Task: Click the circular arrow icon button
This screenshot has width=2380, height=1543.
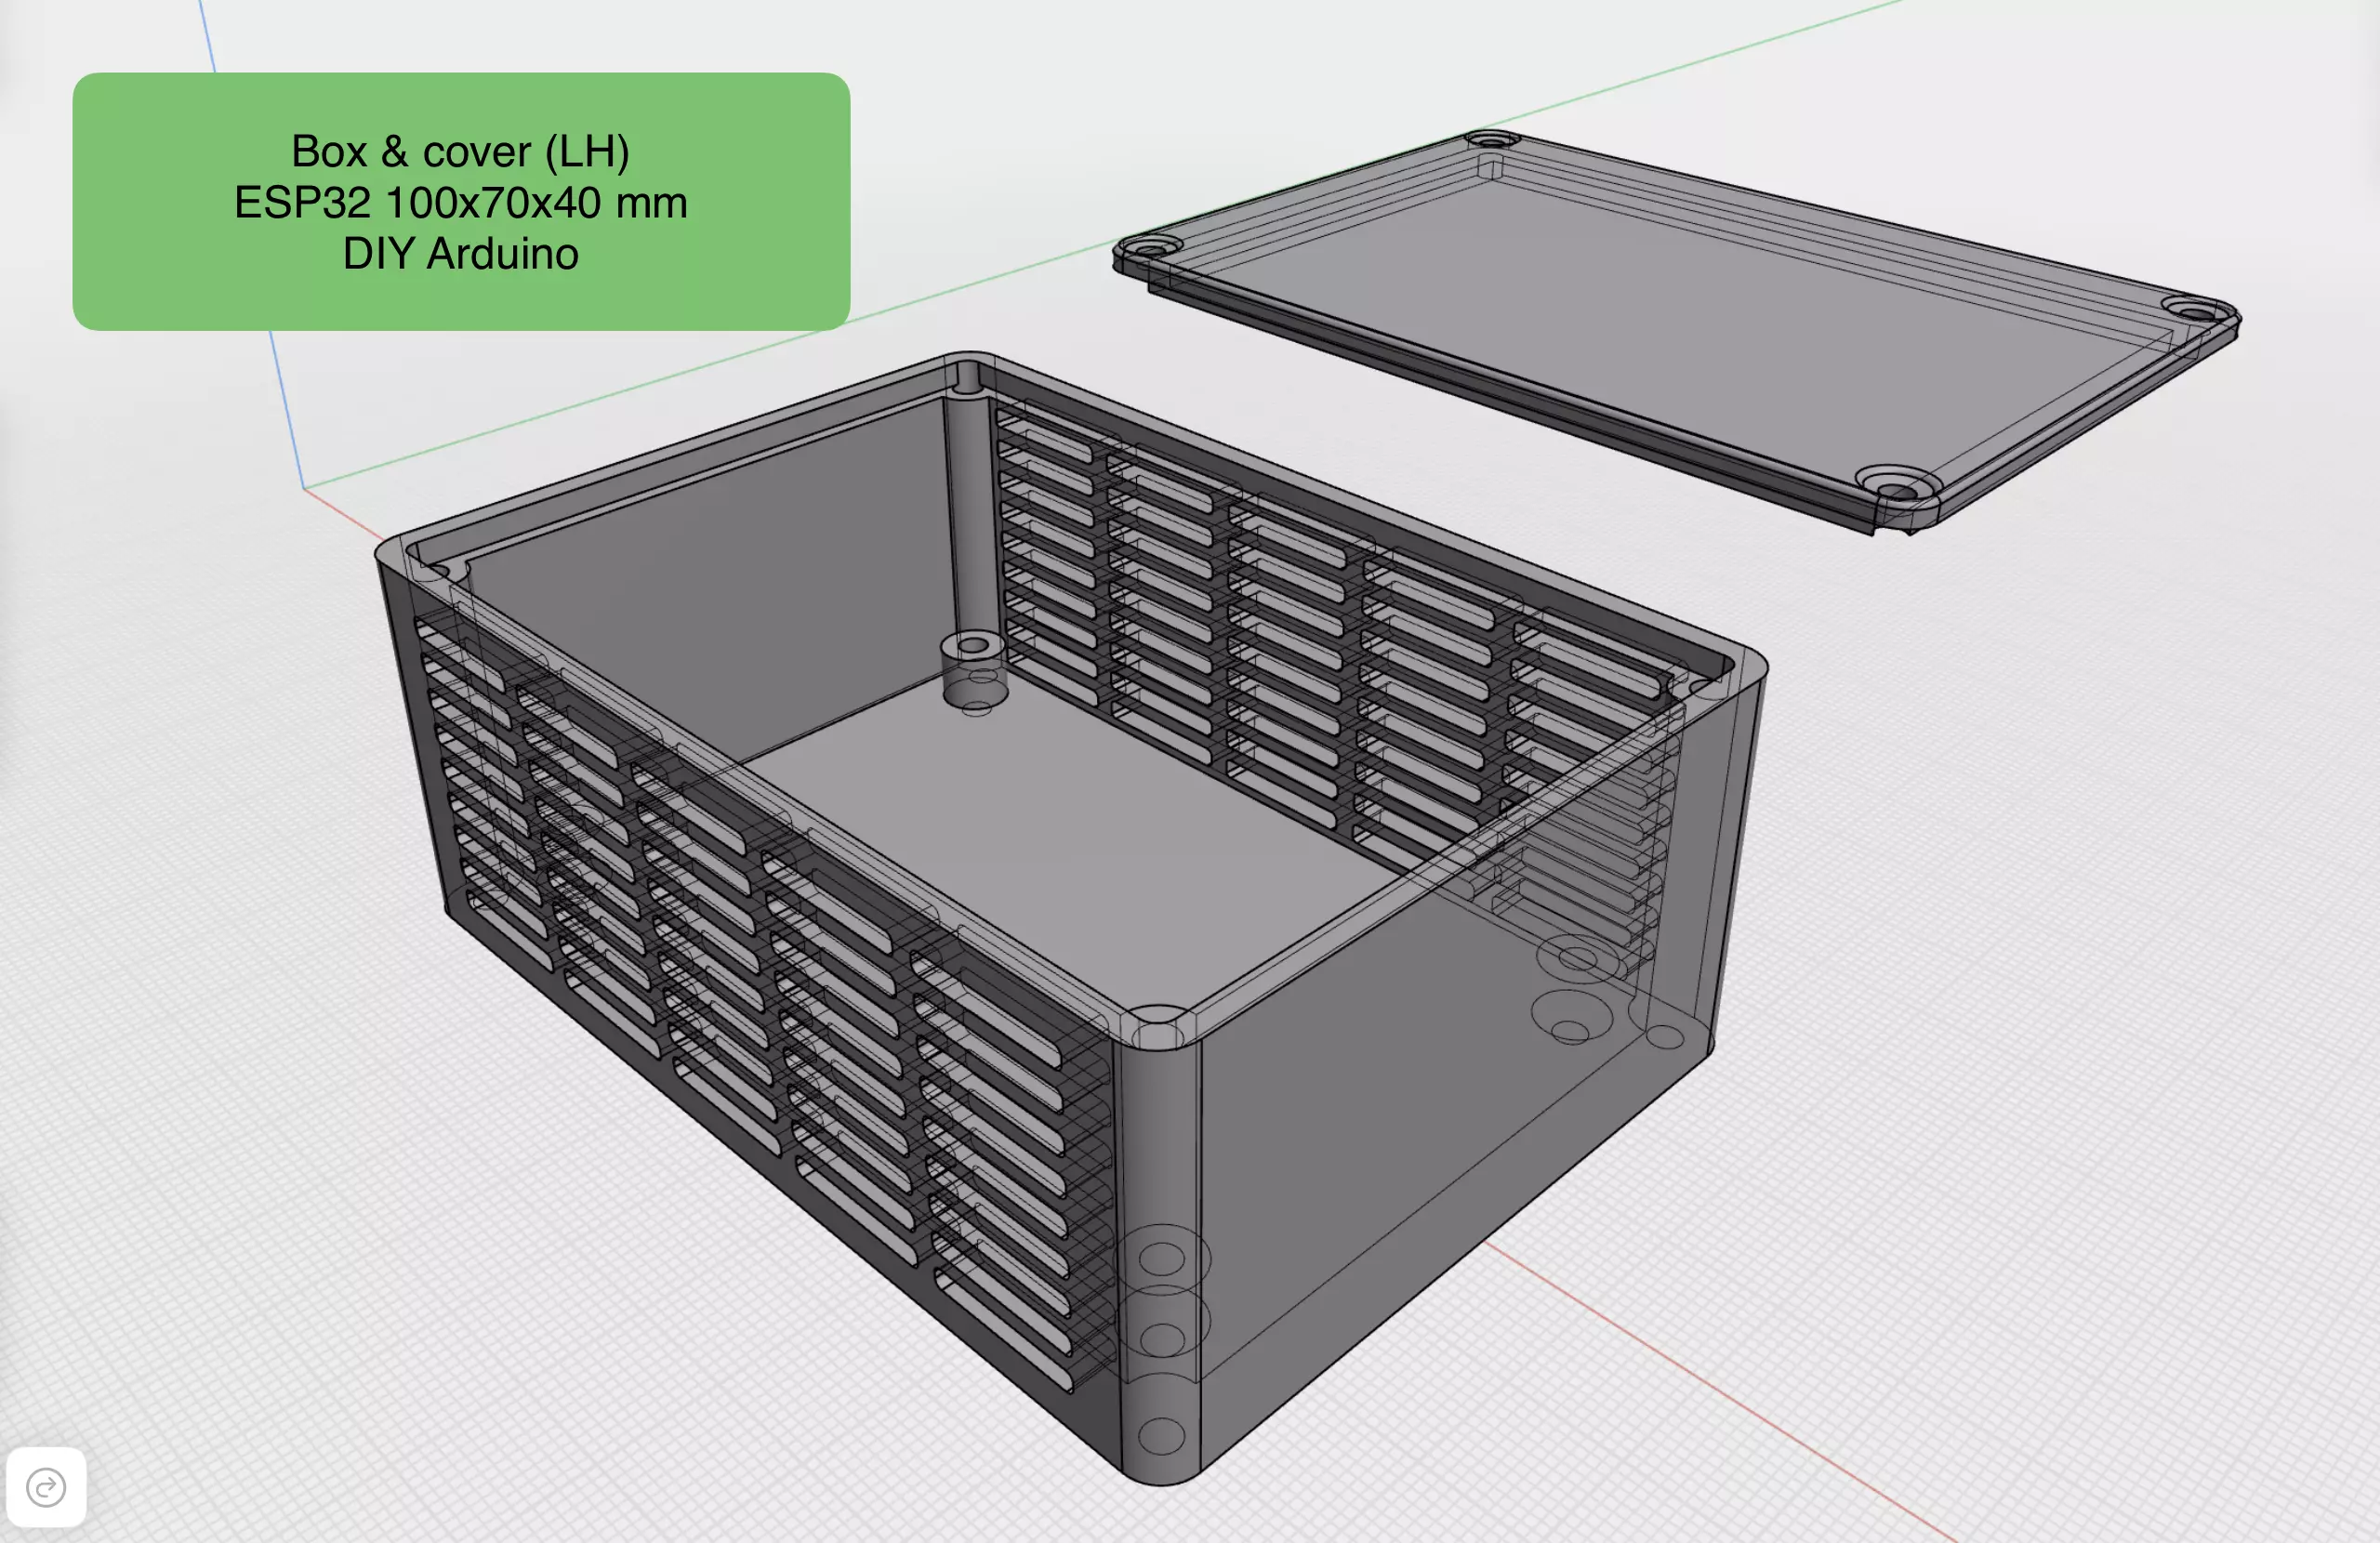Action: [x=45, y=1487]
